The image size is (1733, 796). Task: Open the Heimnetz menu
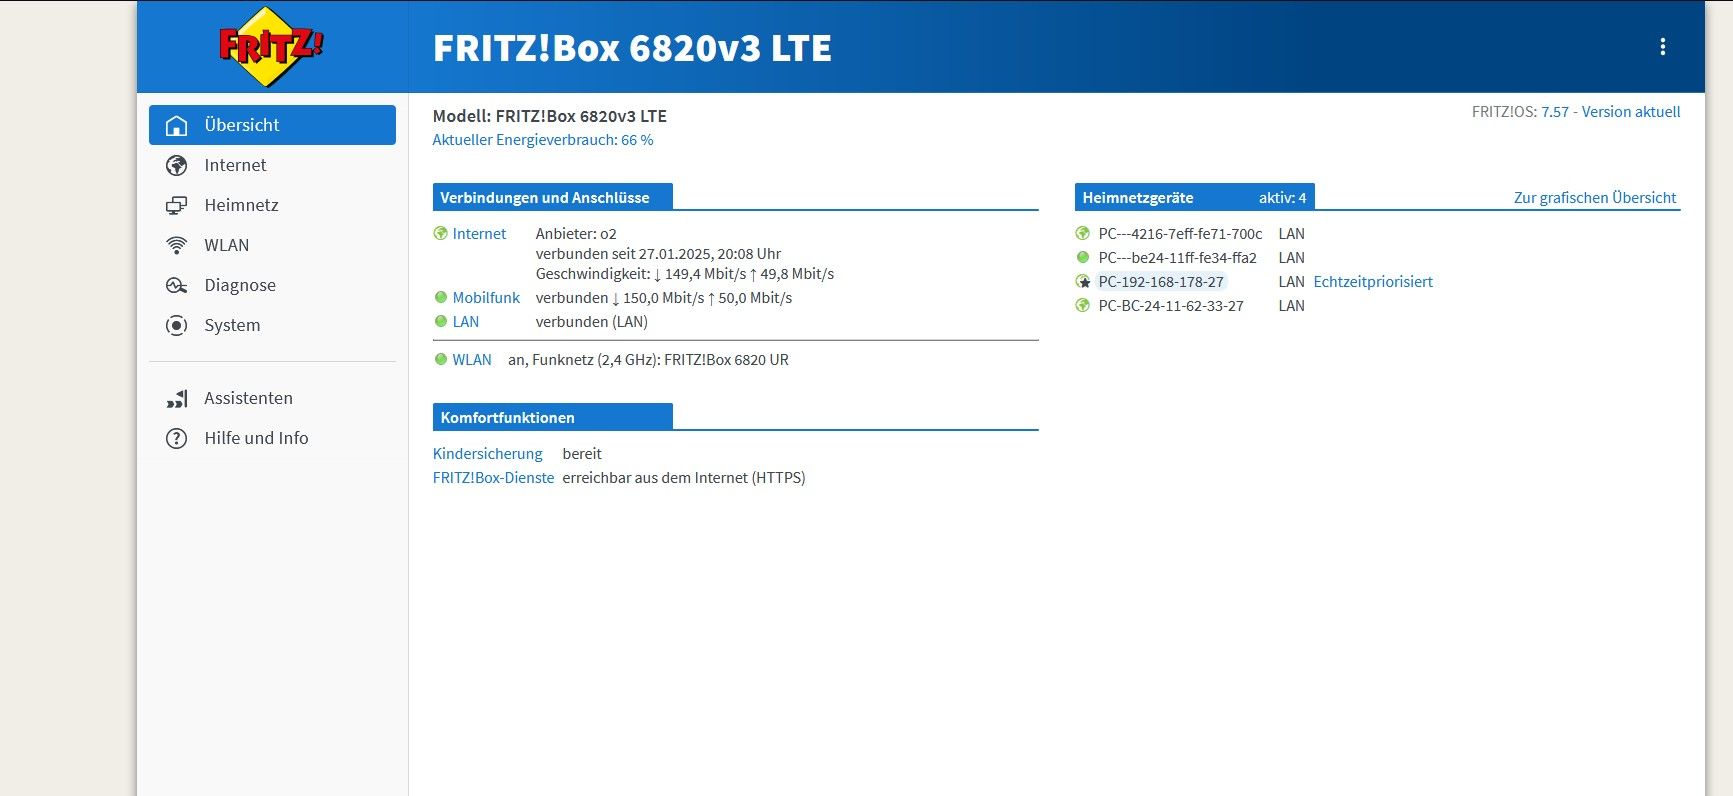[241, 205]
